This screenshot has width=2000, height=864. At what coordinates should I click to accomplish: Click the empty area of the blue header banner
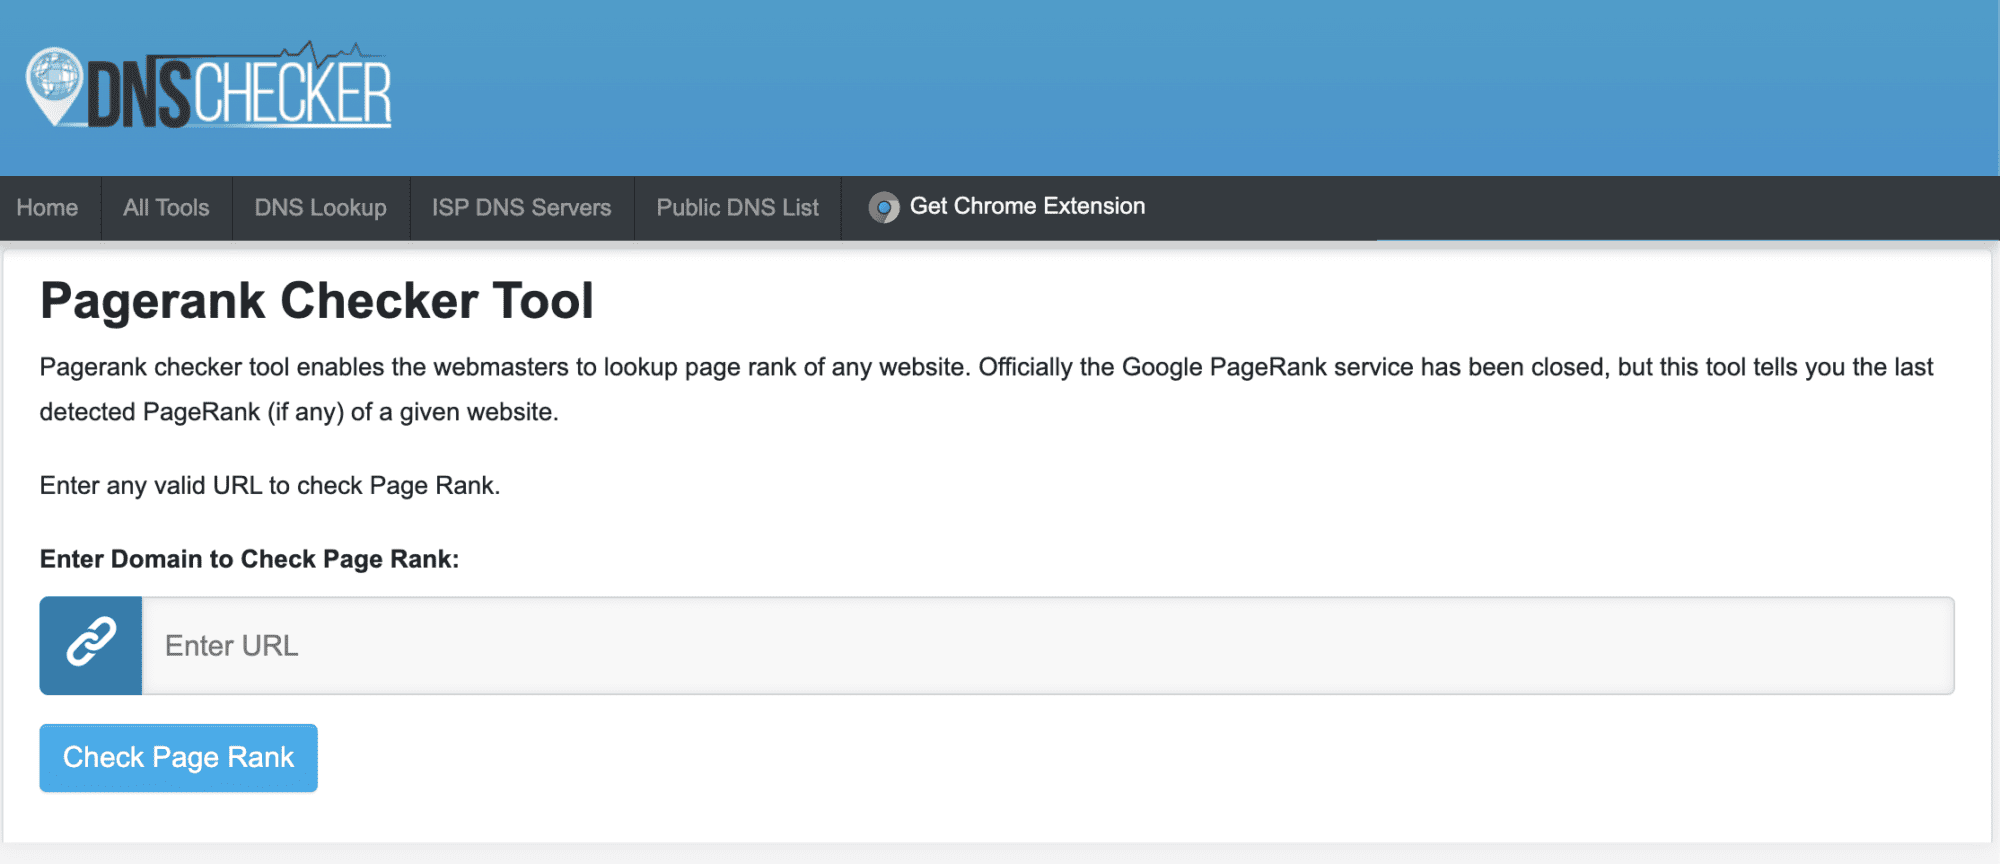click(x=1200, y=88)
